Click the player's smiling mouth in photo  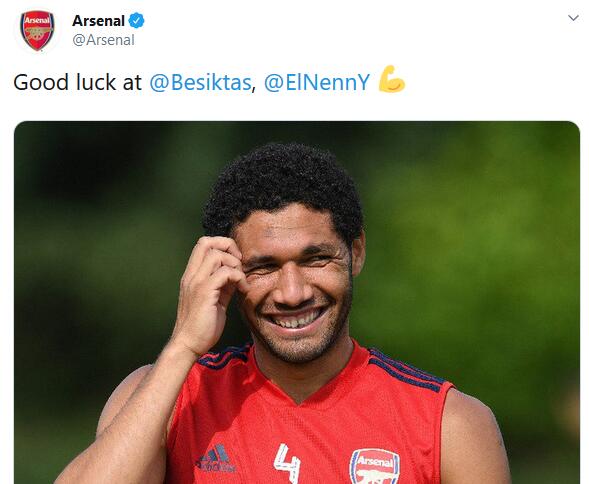point(296,318)
